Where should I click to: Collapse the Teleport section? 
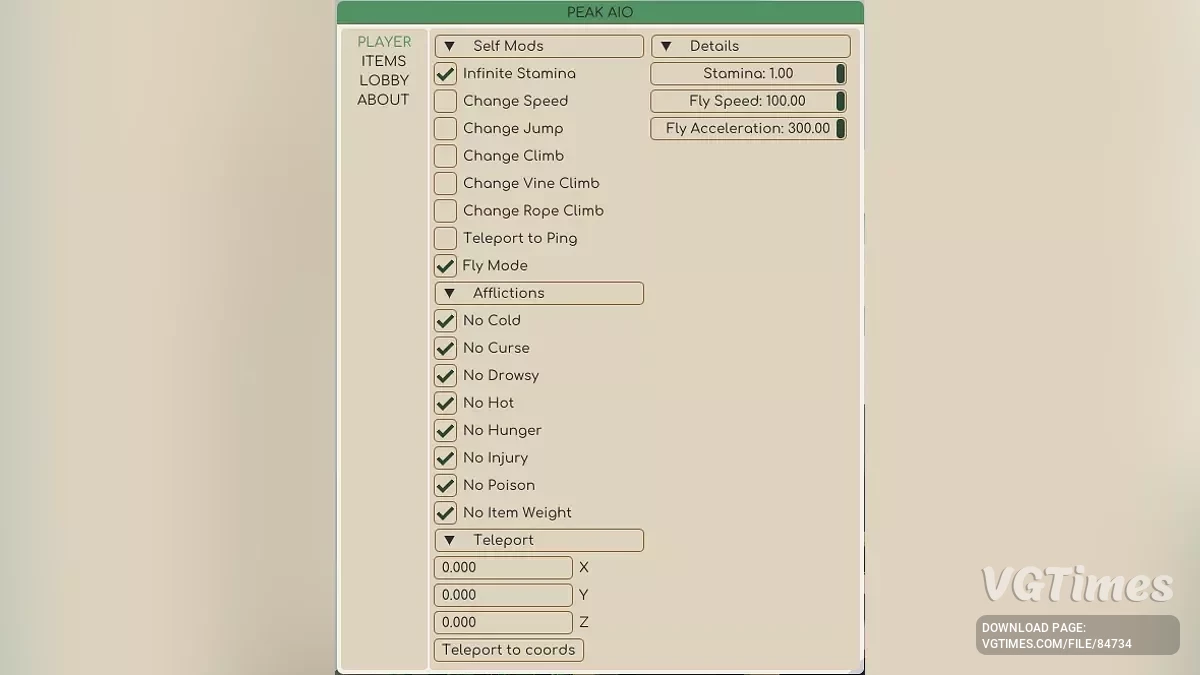450,540
